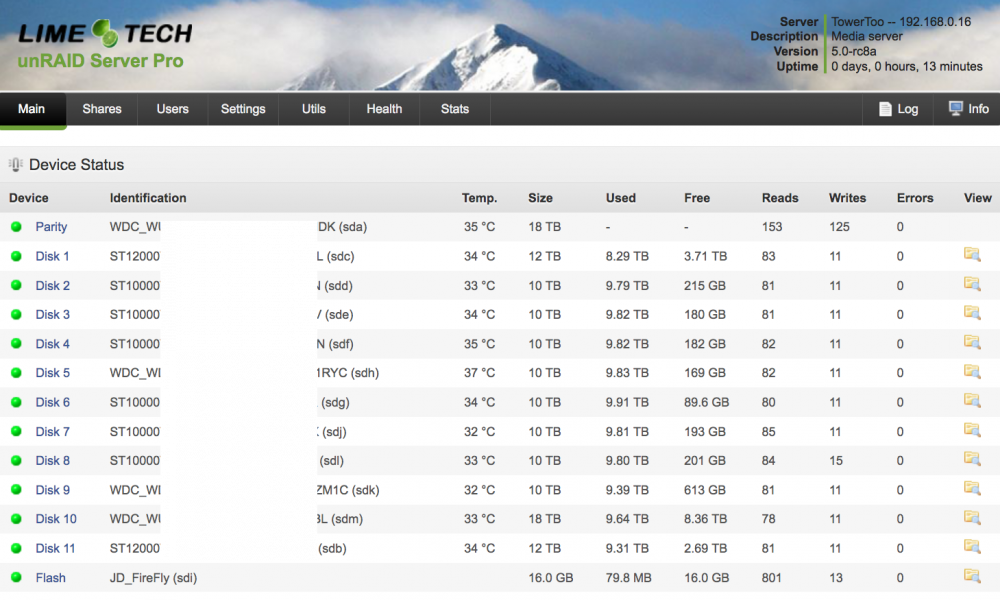Screen dimensions: 1000x600
Task: Click the 613 GB free value
Action: pyautogui.click(x=705, y=490)
